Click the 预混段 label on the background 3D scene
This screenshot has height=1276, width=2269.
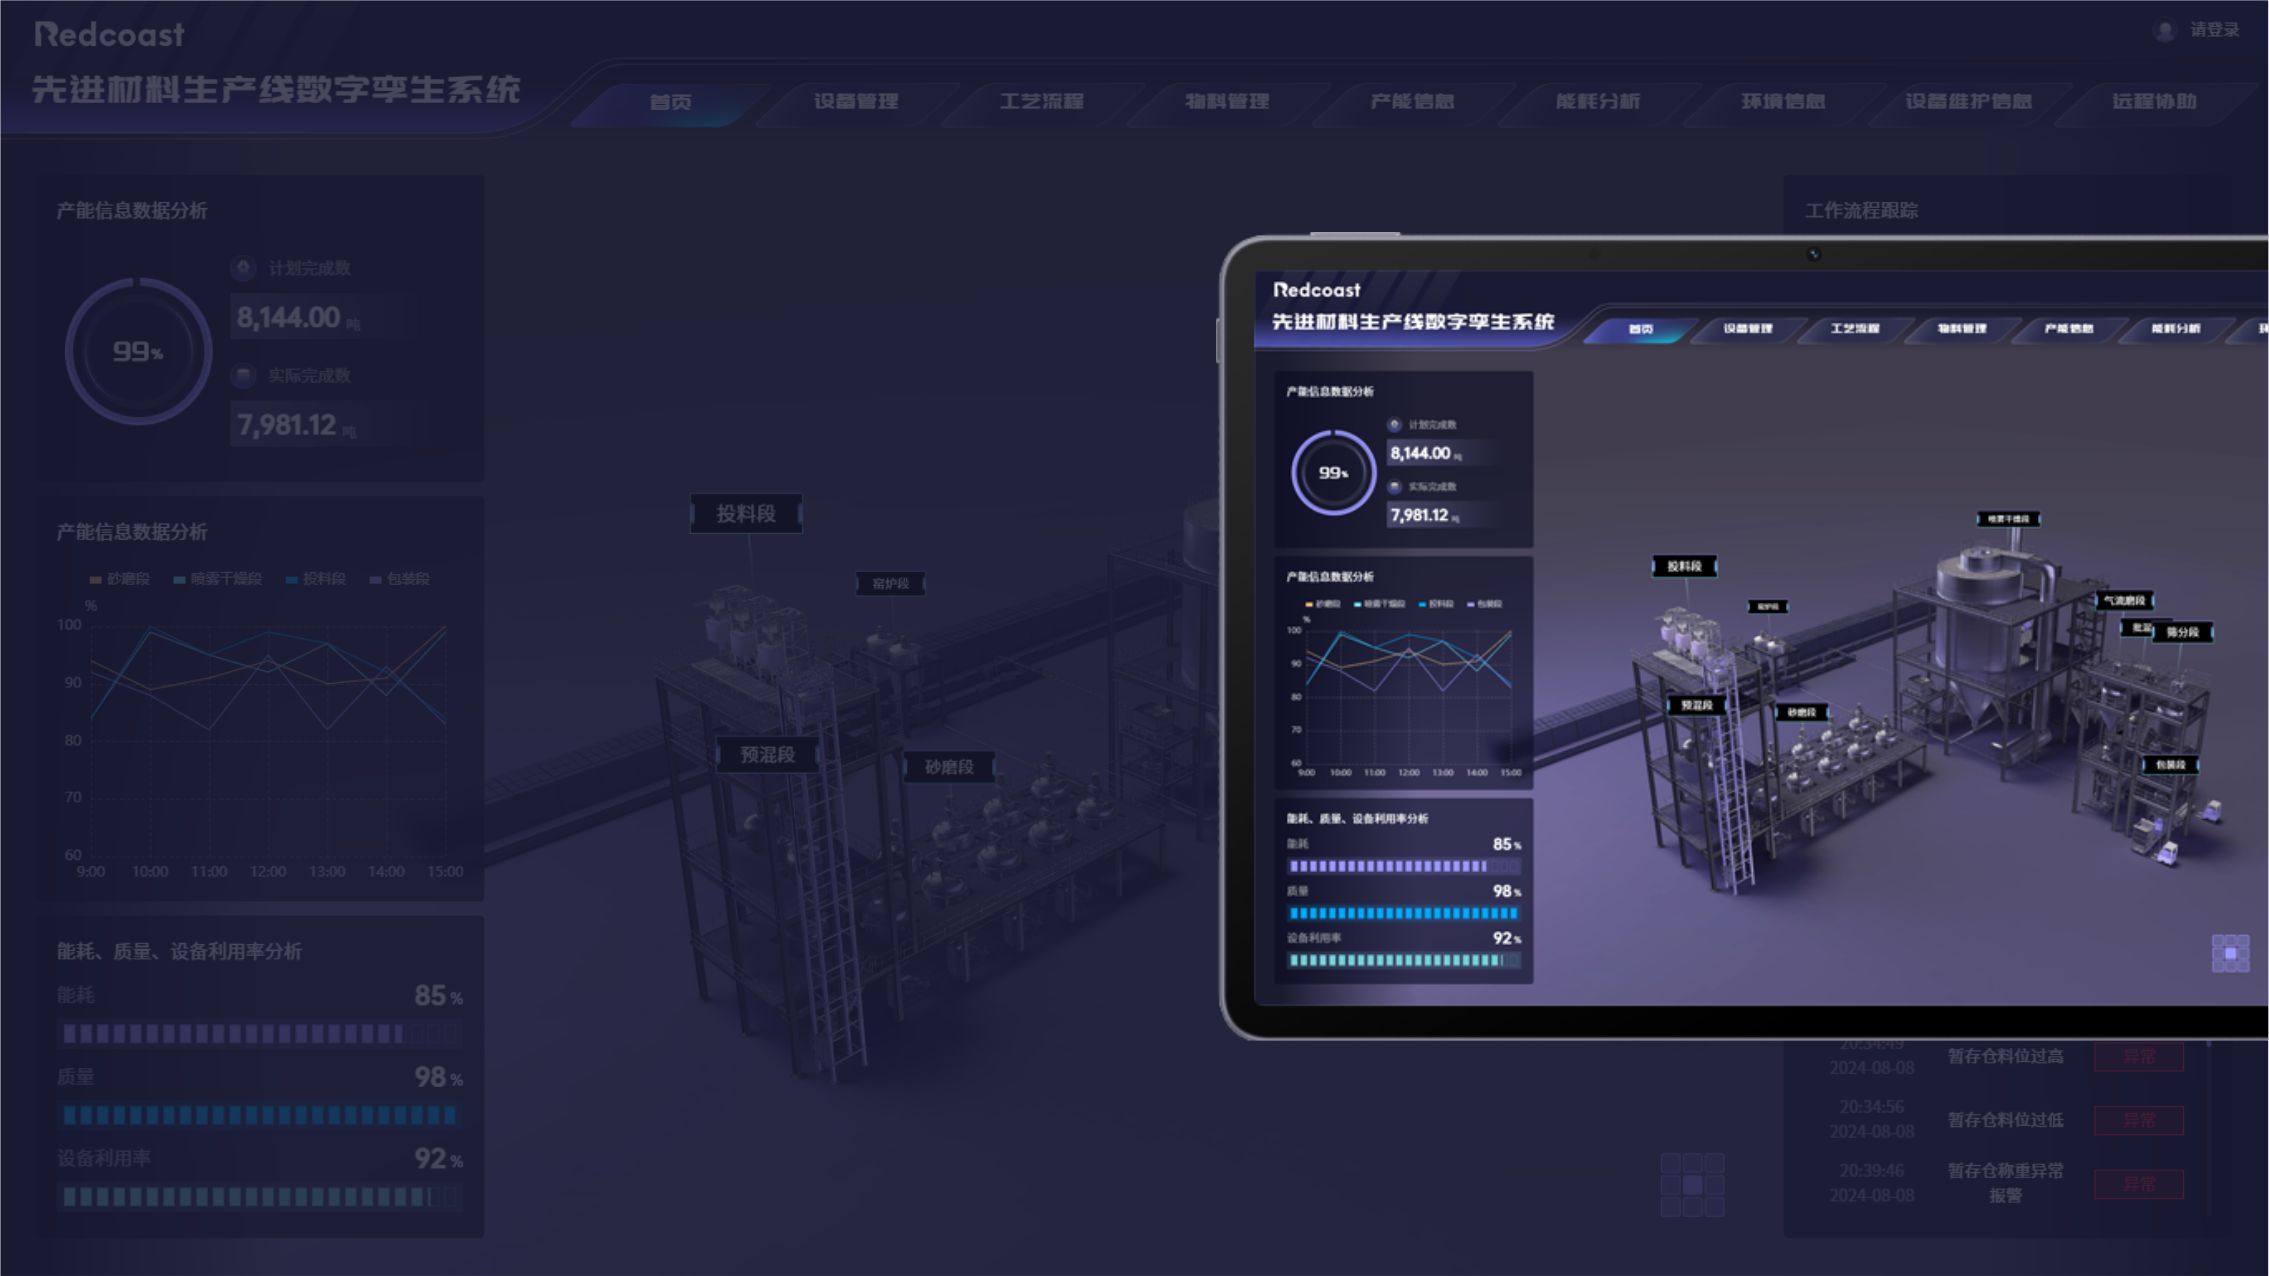click(767, 755)
